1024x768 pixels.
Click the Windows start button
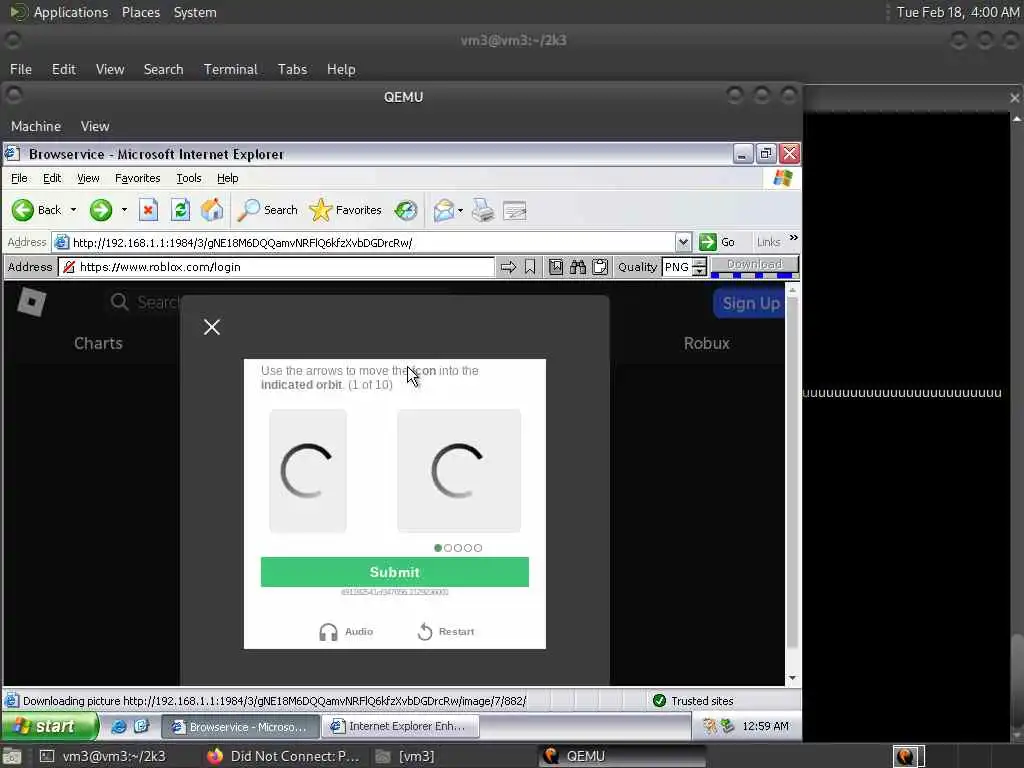pyautogui.click(x=50, y=726)
